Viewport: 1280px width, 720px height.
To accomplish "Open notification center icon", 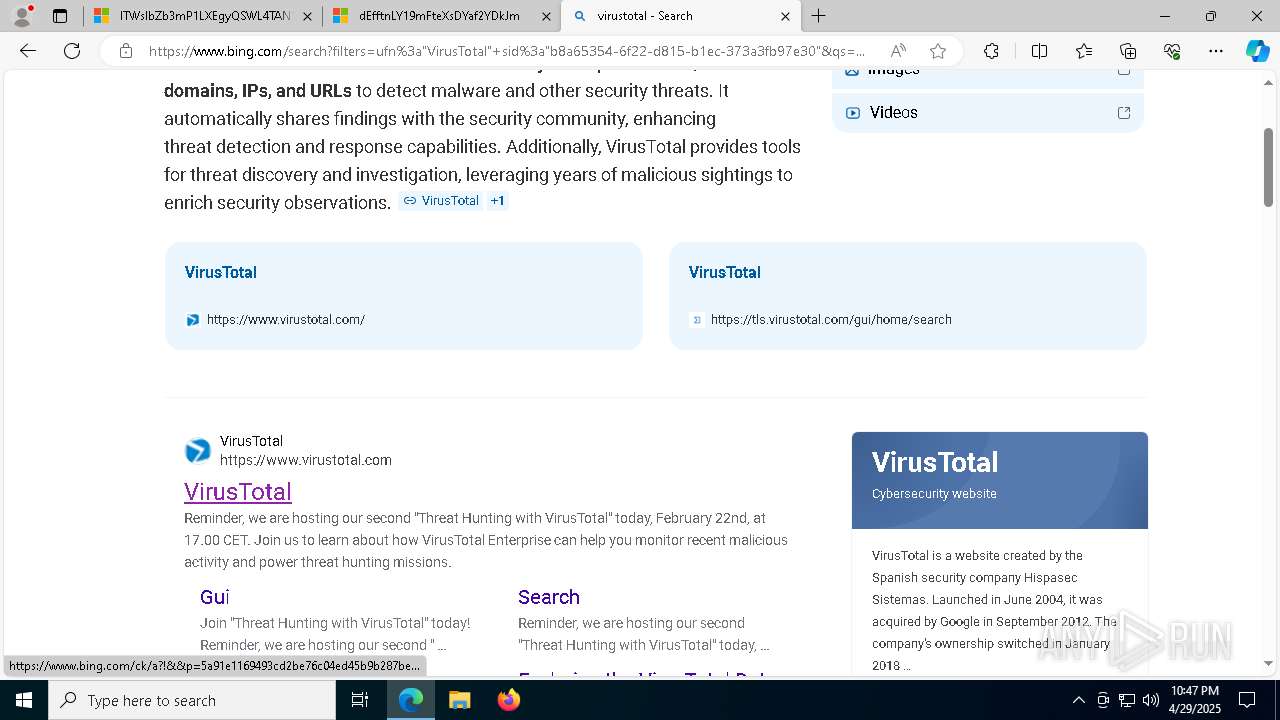I will 1247,700.
